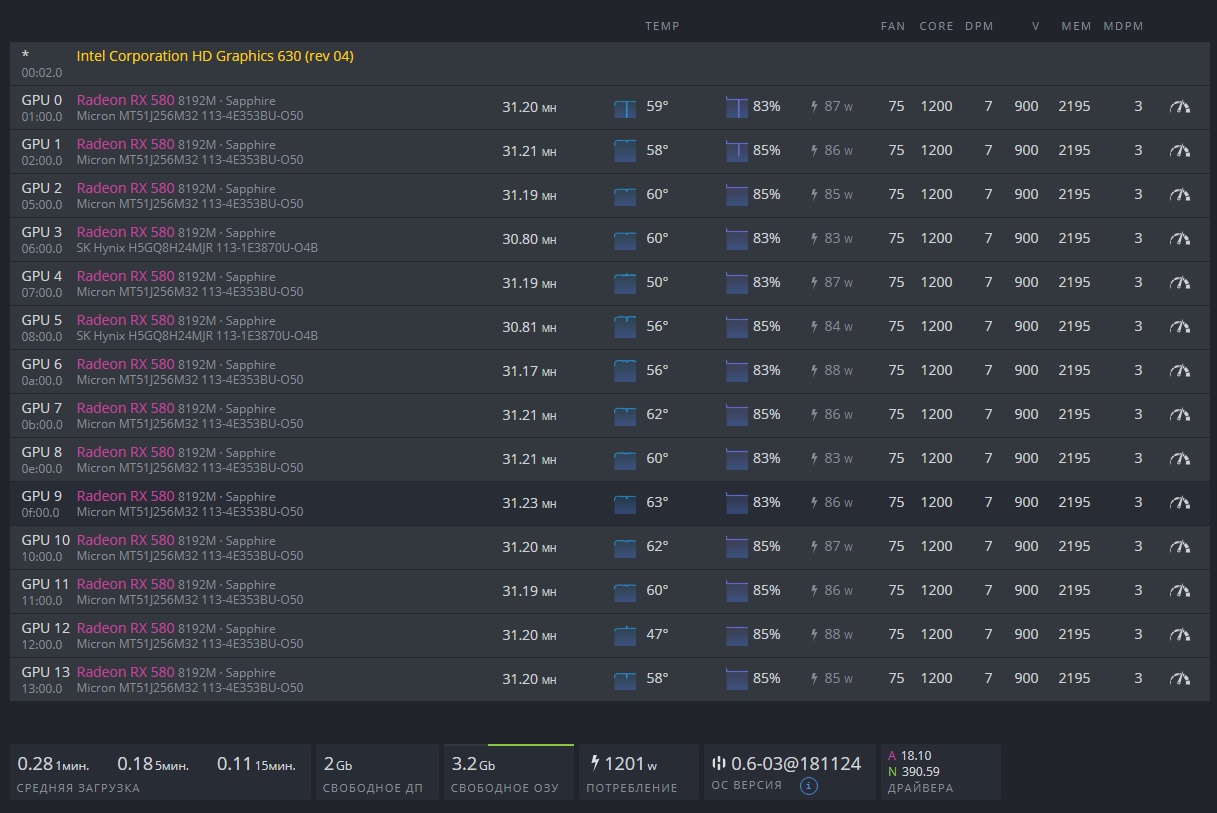Click the bolt icon in 1201 w widget
This screenshot has width=1217, height=813.
(x=596, y=763)
